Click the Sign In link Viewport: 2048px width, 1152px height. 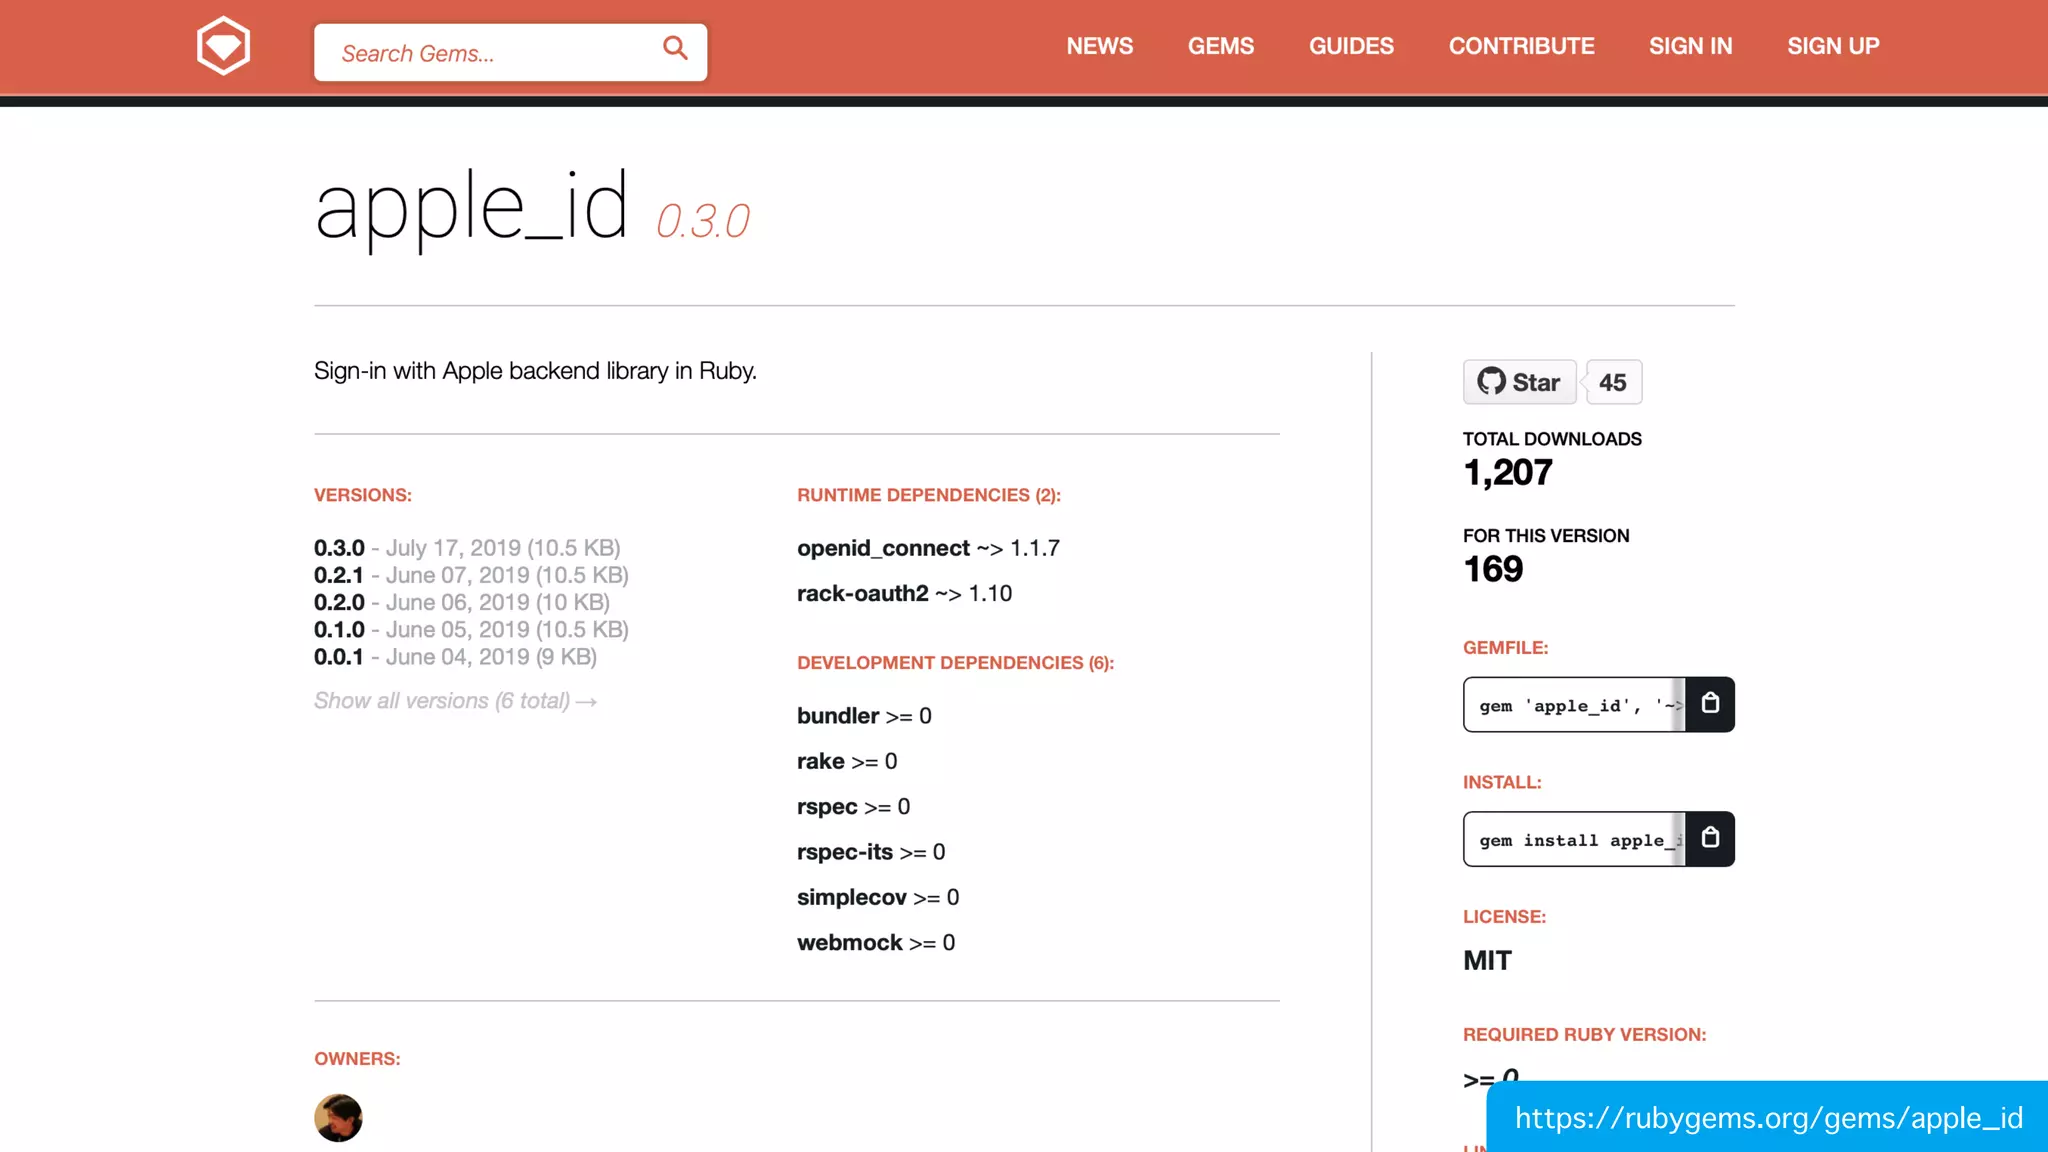click(1690, 46)
